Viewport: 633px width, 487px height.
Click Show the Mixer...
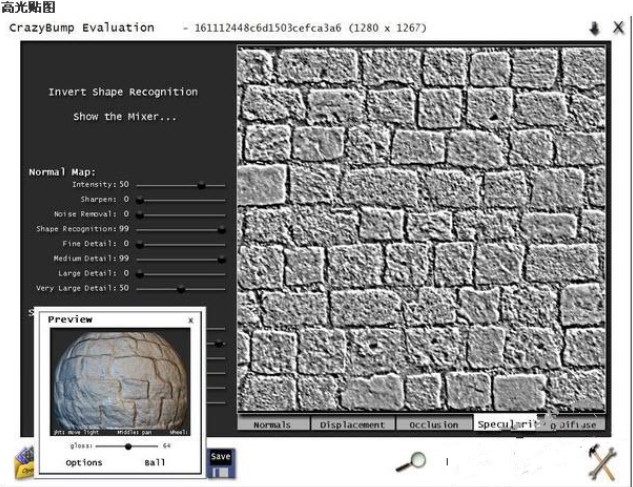[124, 117]
